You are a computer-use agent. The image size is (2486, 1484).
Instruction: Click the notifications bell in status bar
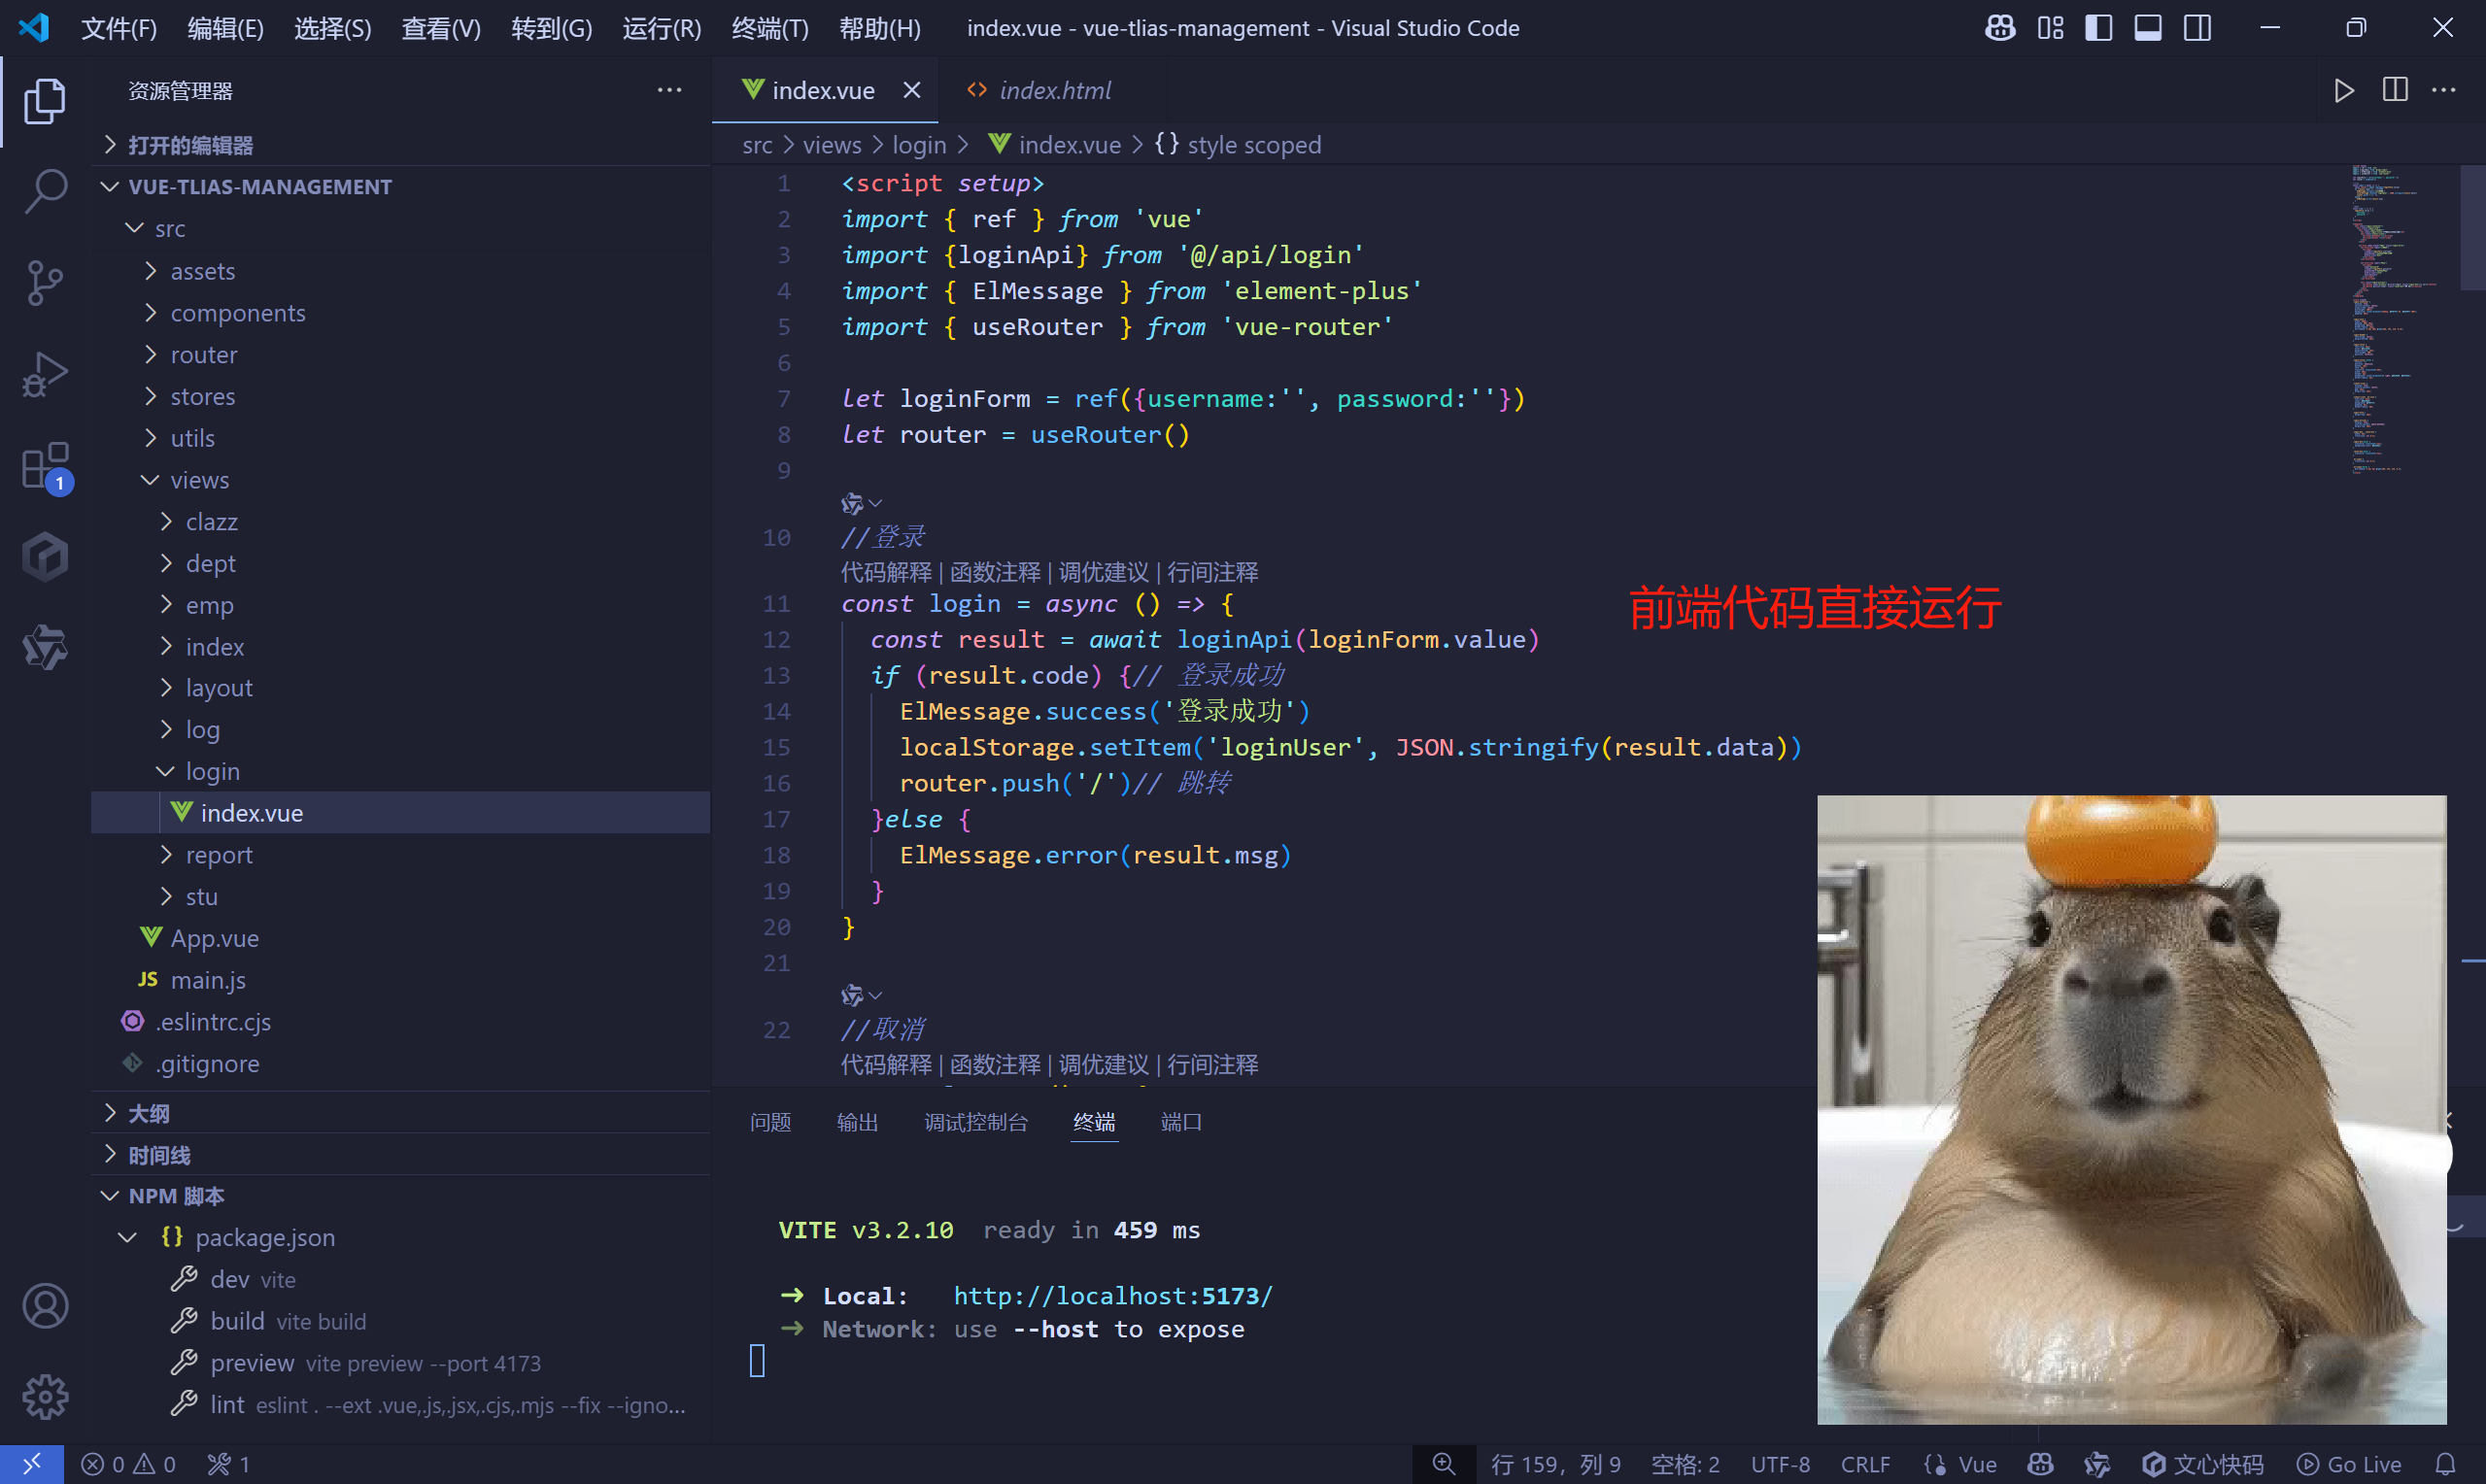[2446, 1464]
